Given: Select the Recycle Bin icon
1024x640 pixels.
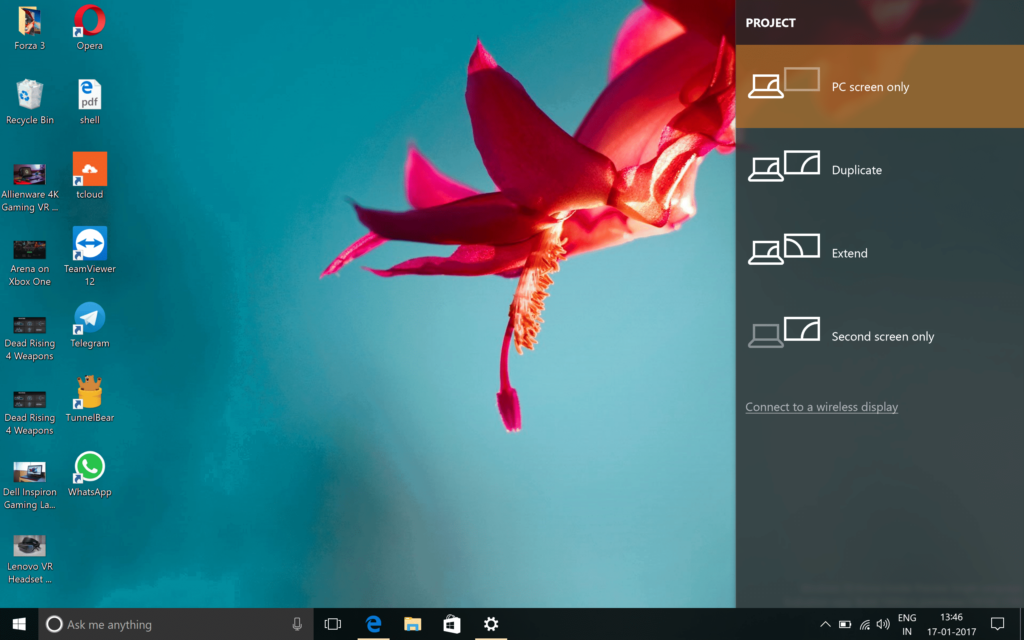Looking at the screenshot, I should click(x=29, y=102).
